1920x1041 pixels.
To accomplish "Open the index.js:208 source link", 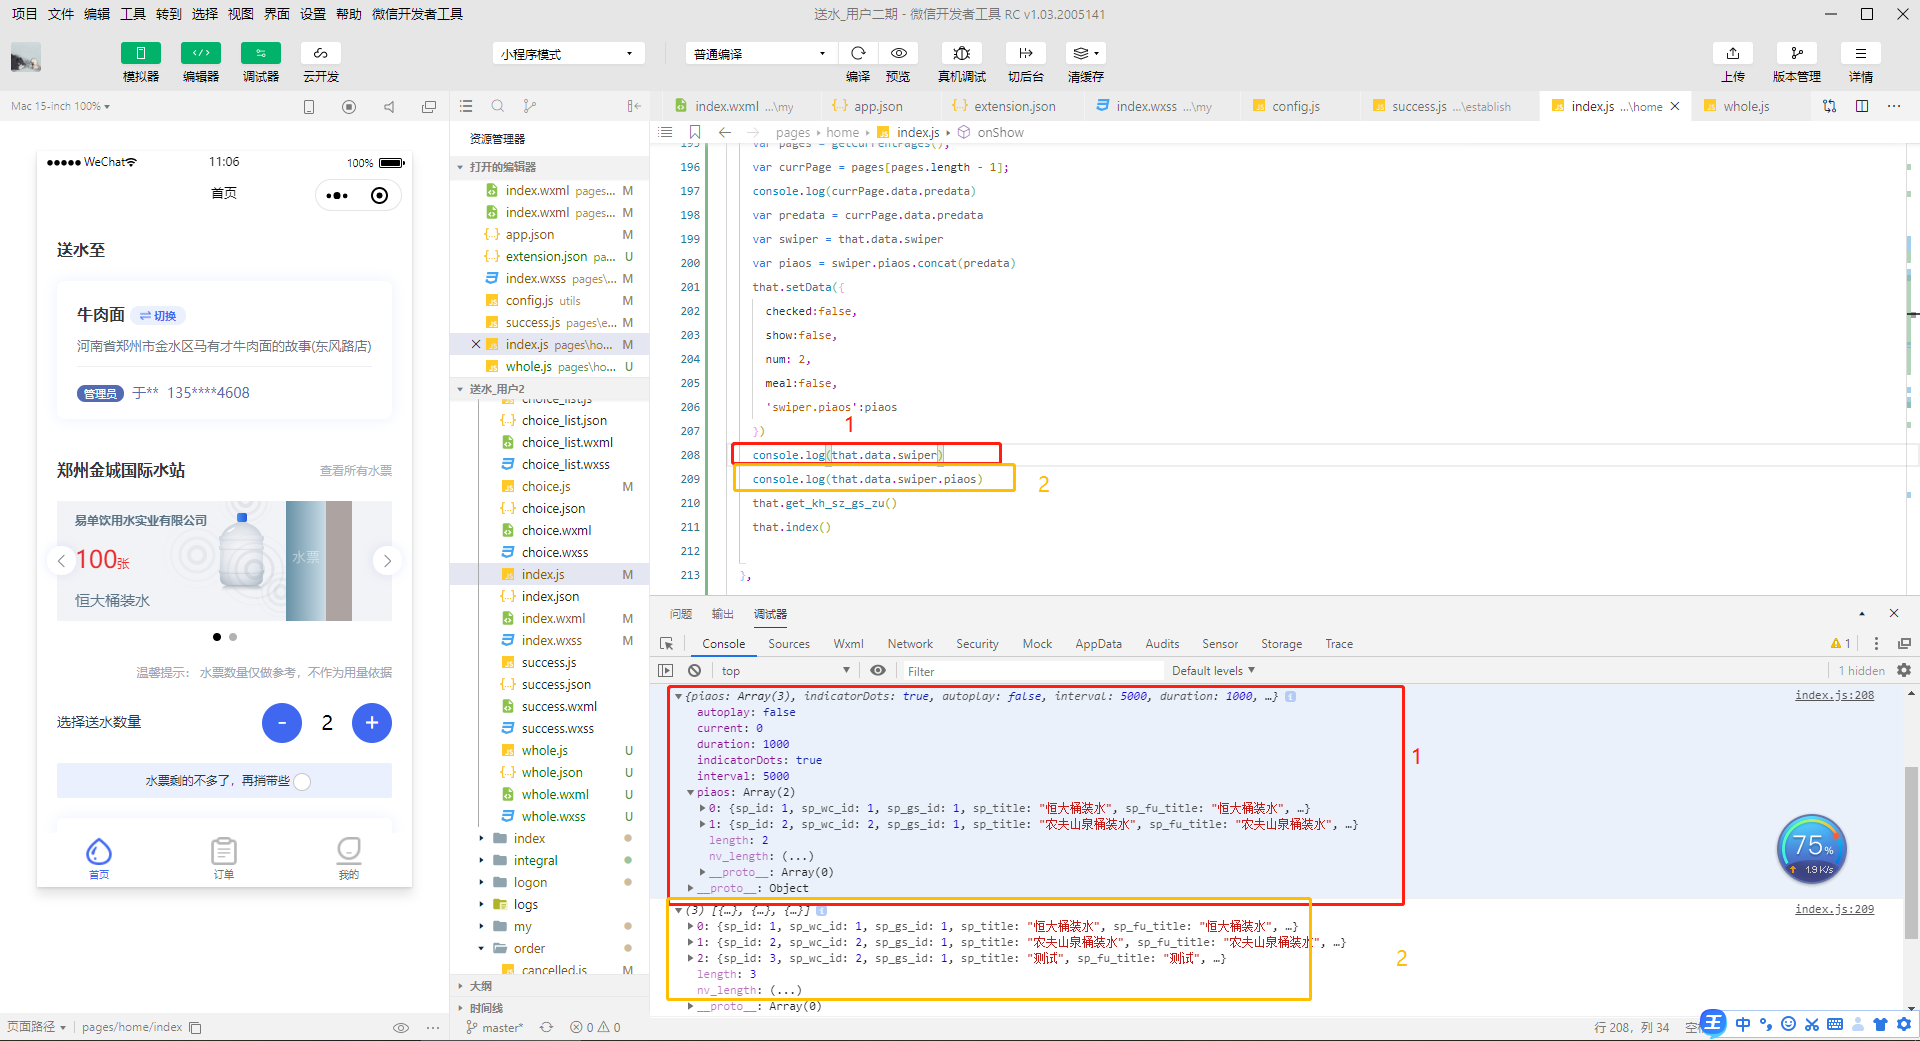I will [x=1834, y=696].
